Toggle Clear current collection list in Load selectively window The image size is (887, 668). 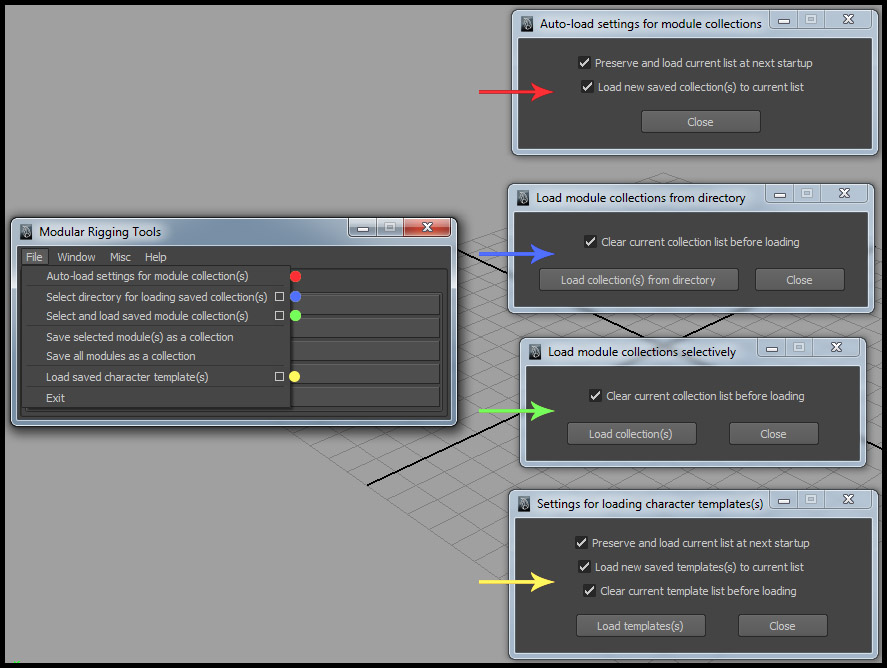[595, 396]
